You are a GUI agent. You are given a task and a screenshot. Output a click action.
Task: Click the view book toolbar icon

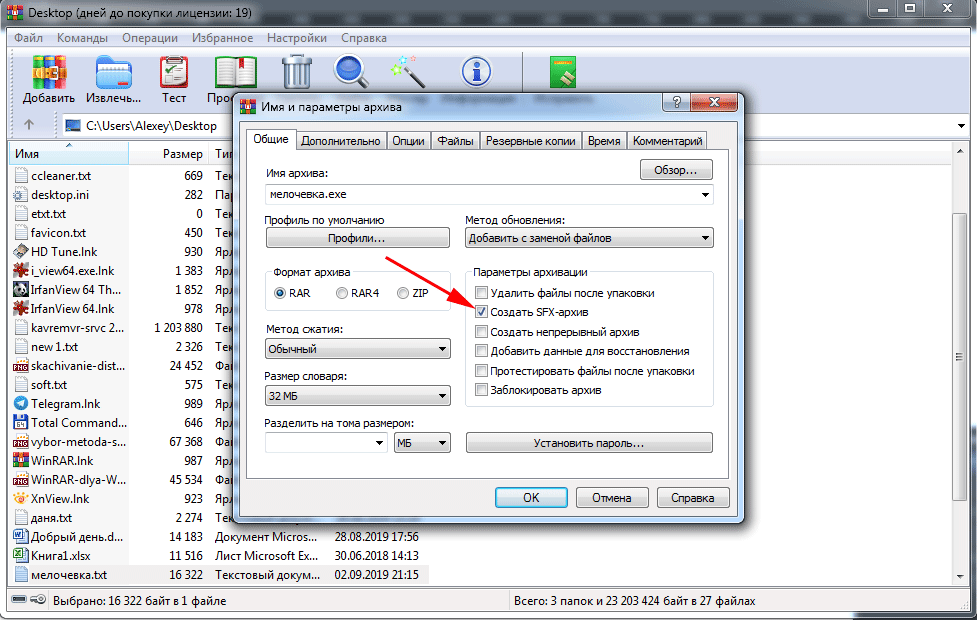(236, 72)
